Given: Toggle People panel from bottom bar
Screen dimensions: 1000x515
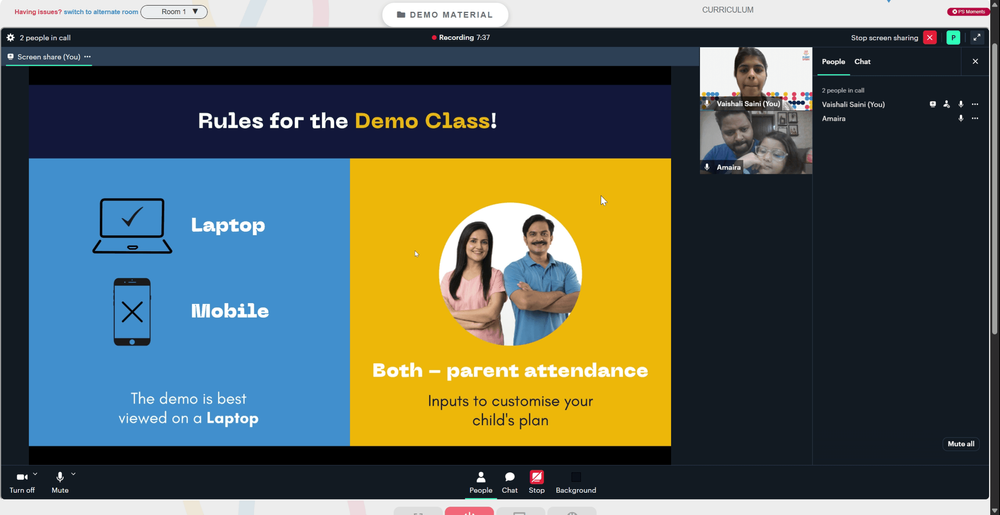Looking at the screenshot, I should (x=481, y=482).
